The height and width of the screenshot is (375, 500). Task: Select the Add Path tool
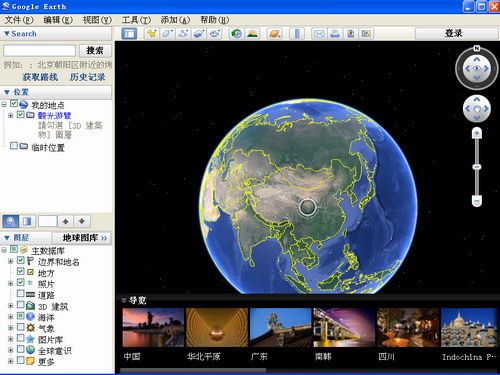[x=183, y=34]
